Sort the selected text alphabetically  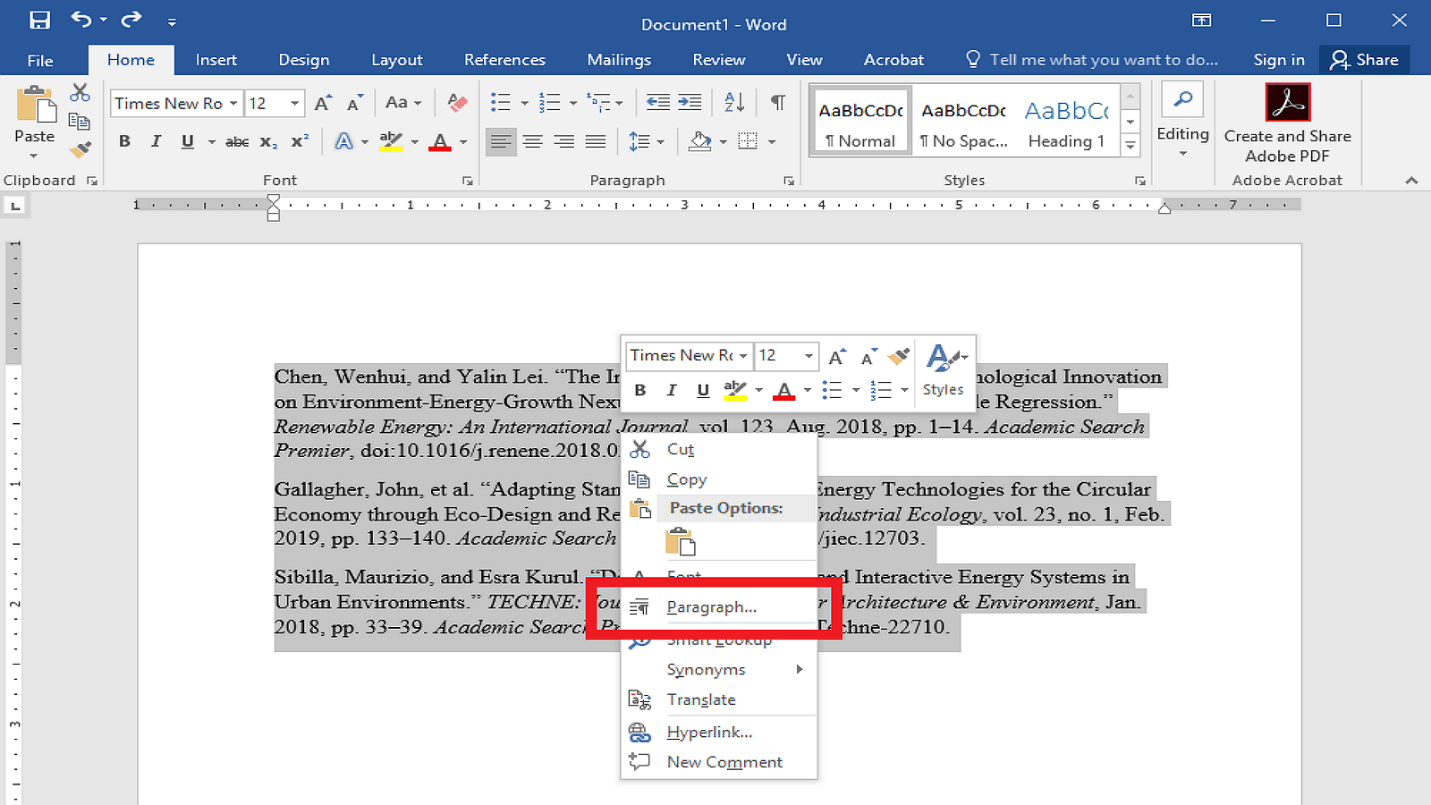point(734,103)
